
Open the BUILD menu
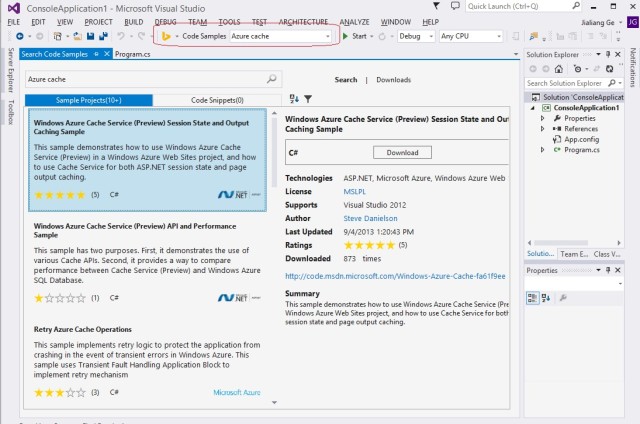pyautogui.click(x=134, y=22)
